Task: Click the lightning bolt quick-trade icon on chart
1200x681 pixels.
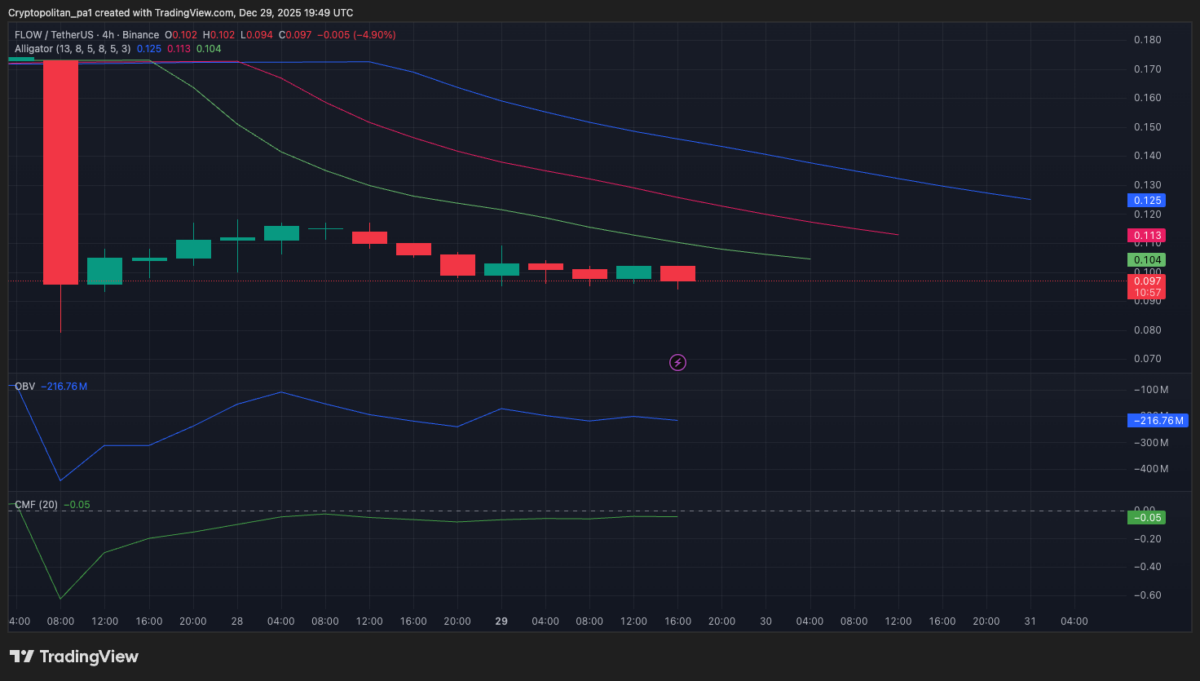Action: (x=677, y=362)
